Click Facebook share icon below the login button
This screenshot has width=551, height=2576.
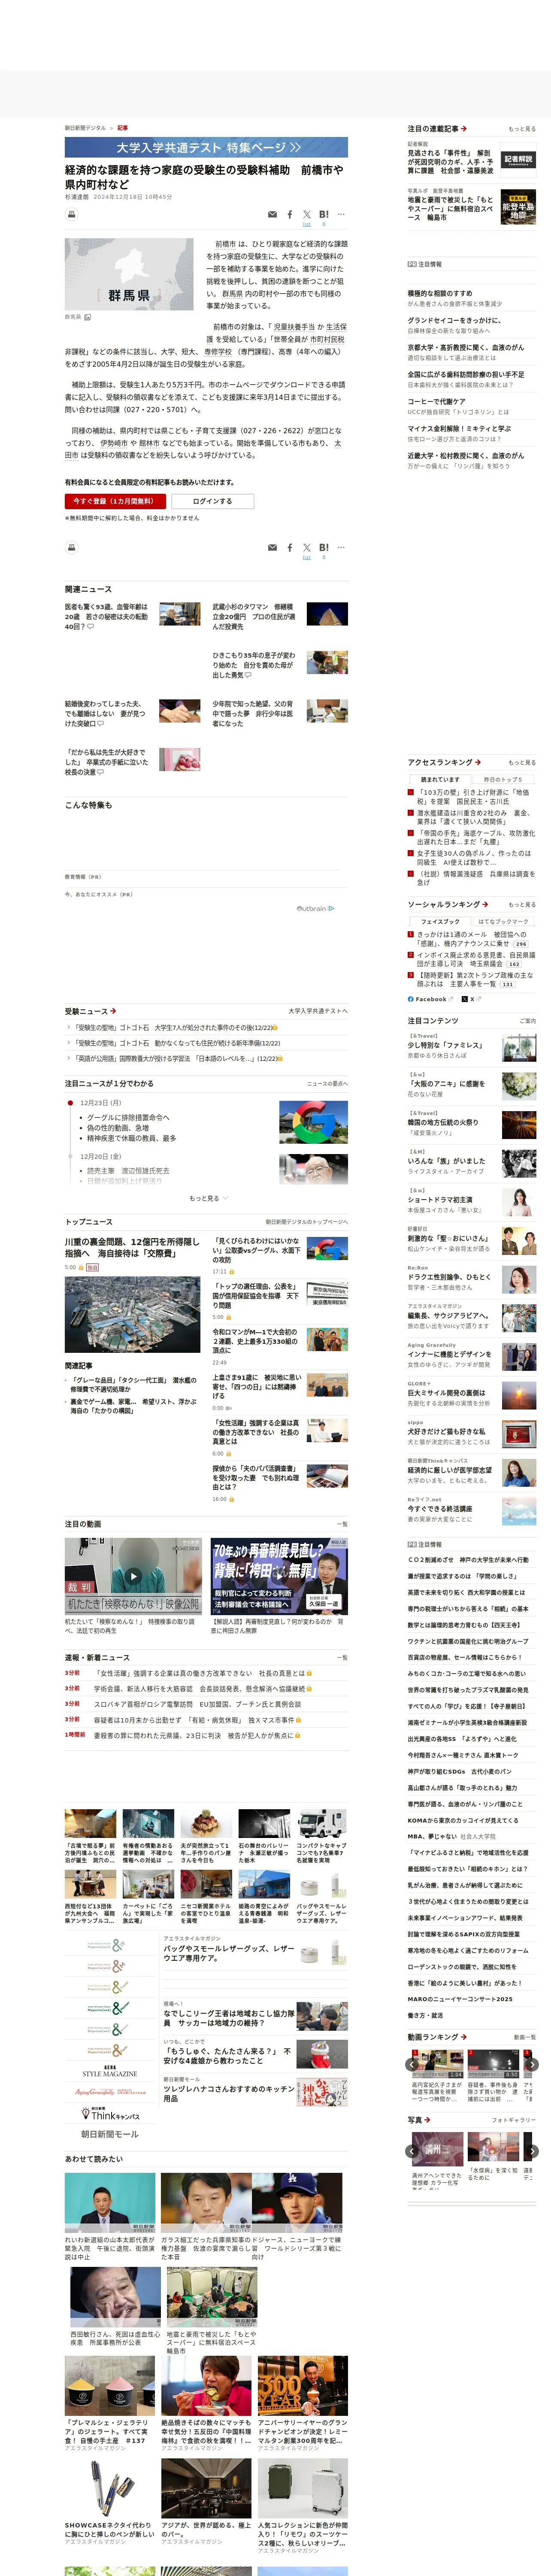(290, 547)
